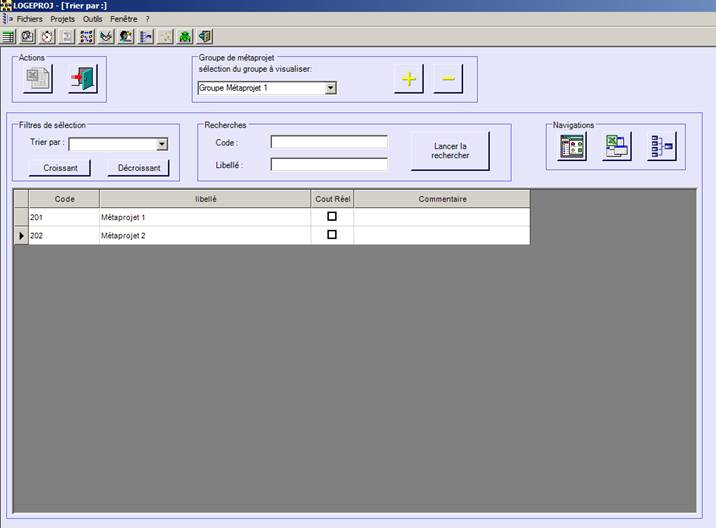716x528 pixels.
Task: Open the Fichiers menu
Action: click(29, 19)
